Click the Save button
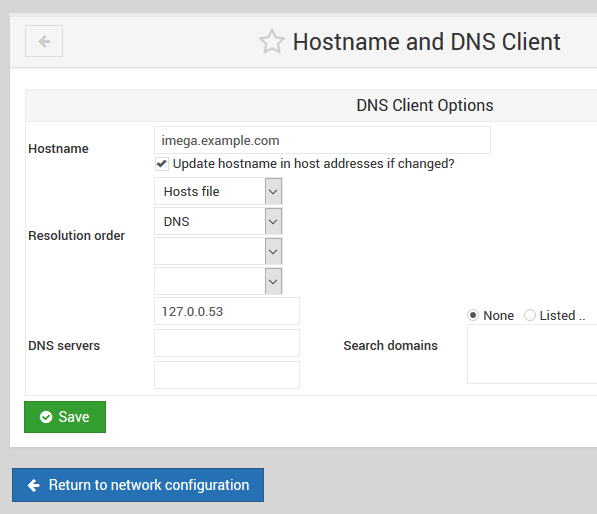 (65, 417)
